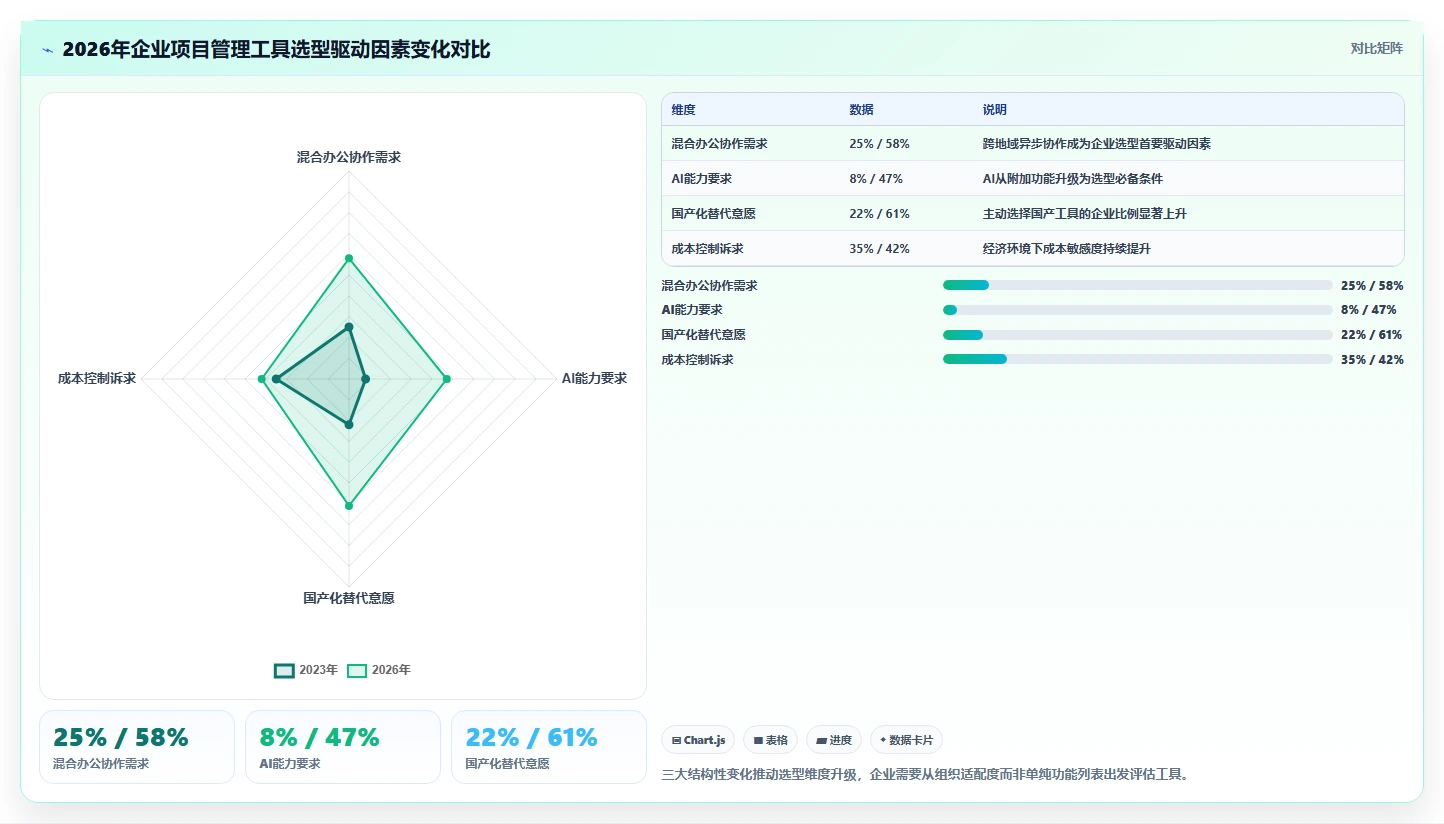Click radar axis label 成本控制诉求
The width and height of the screenshot is (1444, 824).
point(97,378)
